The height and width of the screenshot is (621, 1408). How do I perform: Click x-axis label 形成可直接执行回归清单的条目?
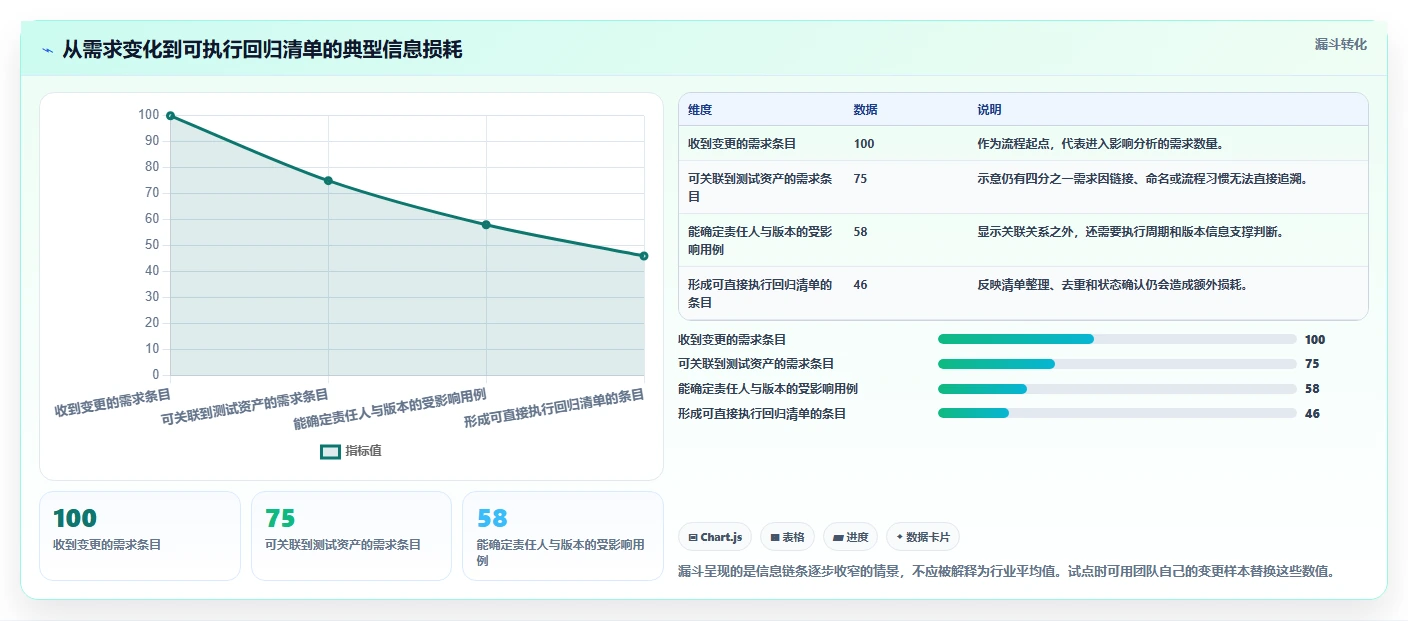point(554,409)
